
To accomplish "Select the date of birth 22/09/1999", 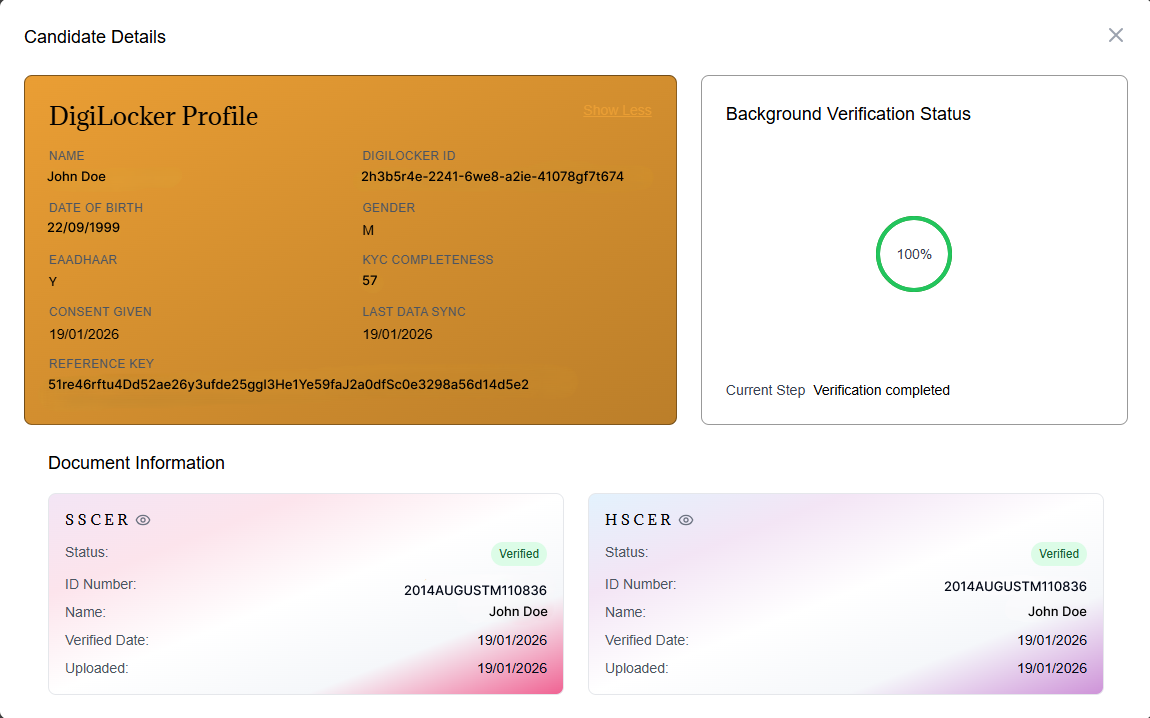I will click(84, 227).
